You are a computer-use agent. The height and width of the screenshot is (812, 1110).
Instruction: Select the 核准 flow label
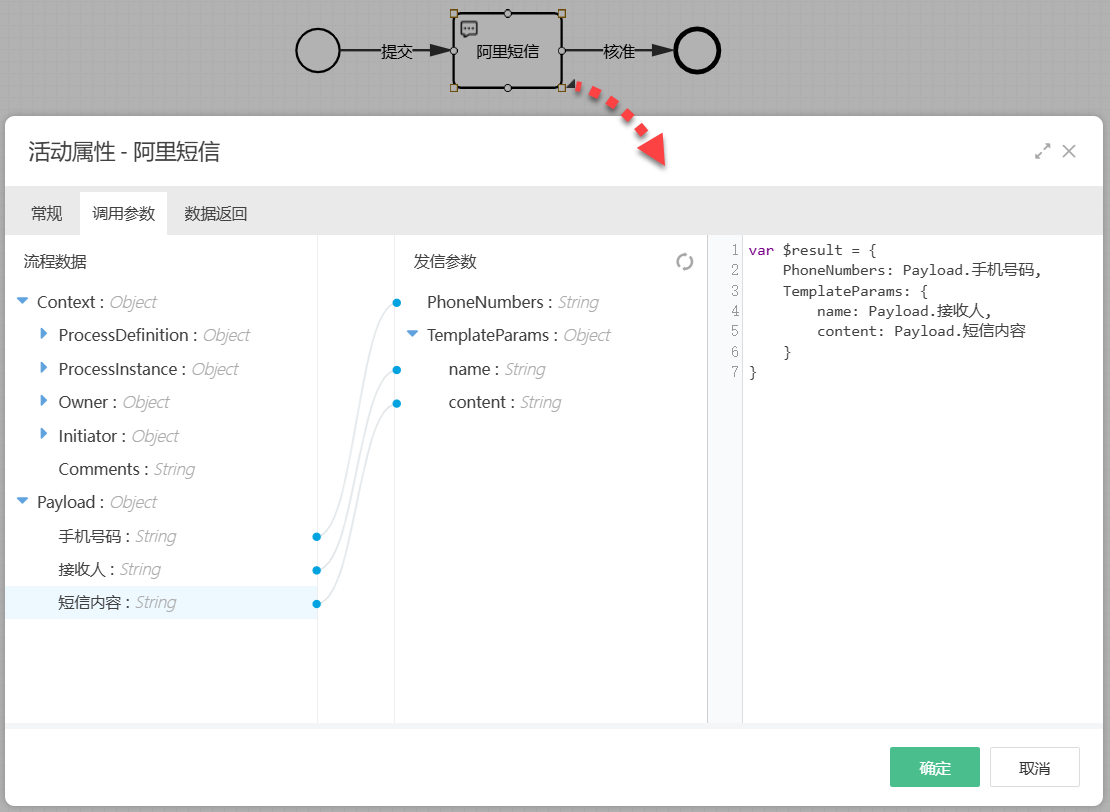(x=619, y=52)
